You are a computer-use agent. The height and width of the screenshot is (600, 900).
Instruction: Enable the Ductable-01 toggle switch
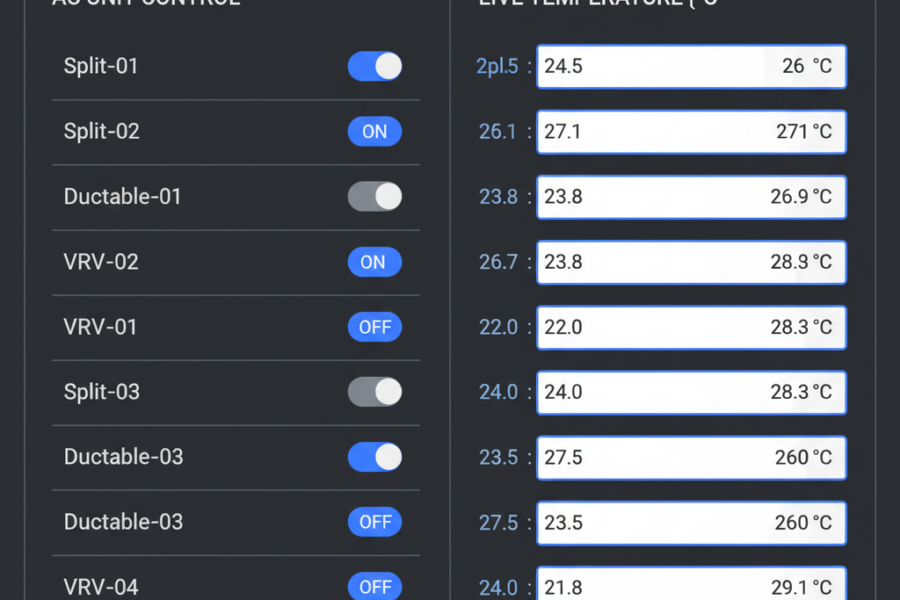(x=374, y=196)
